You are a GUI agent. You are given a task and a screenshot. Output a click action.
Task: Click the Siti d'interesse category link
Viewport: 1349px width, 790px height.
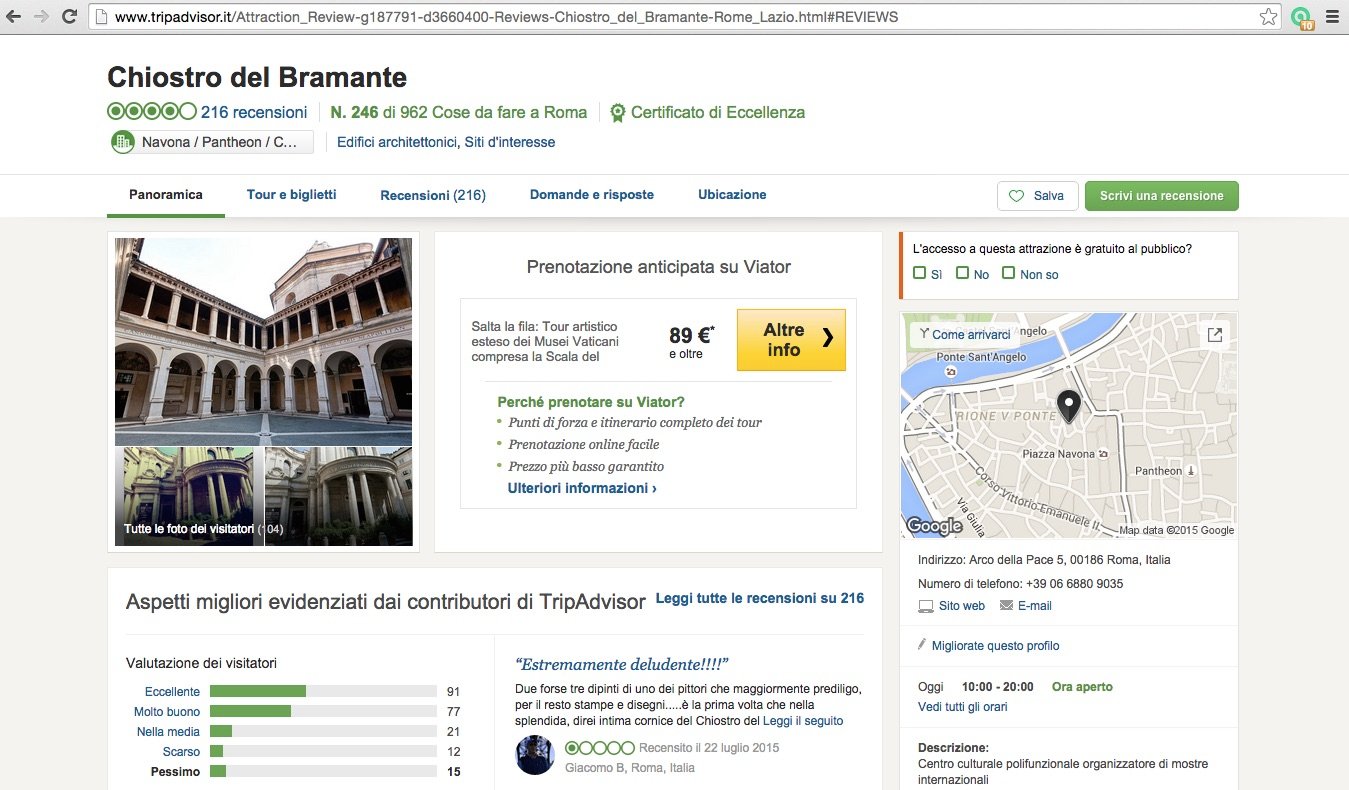(510, 142)
